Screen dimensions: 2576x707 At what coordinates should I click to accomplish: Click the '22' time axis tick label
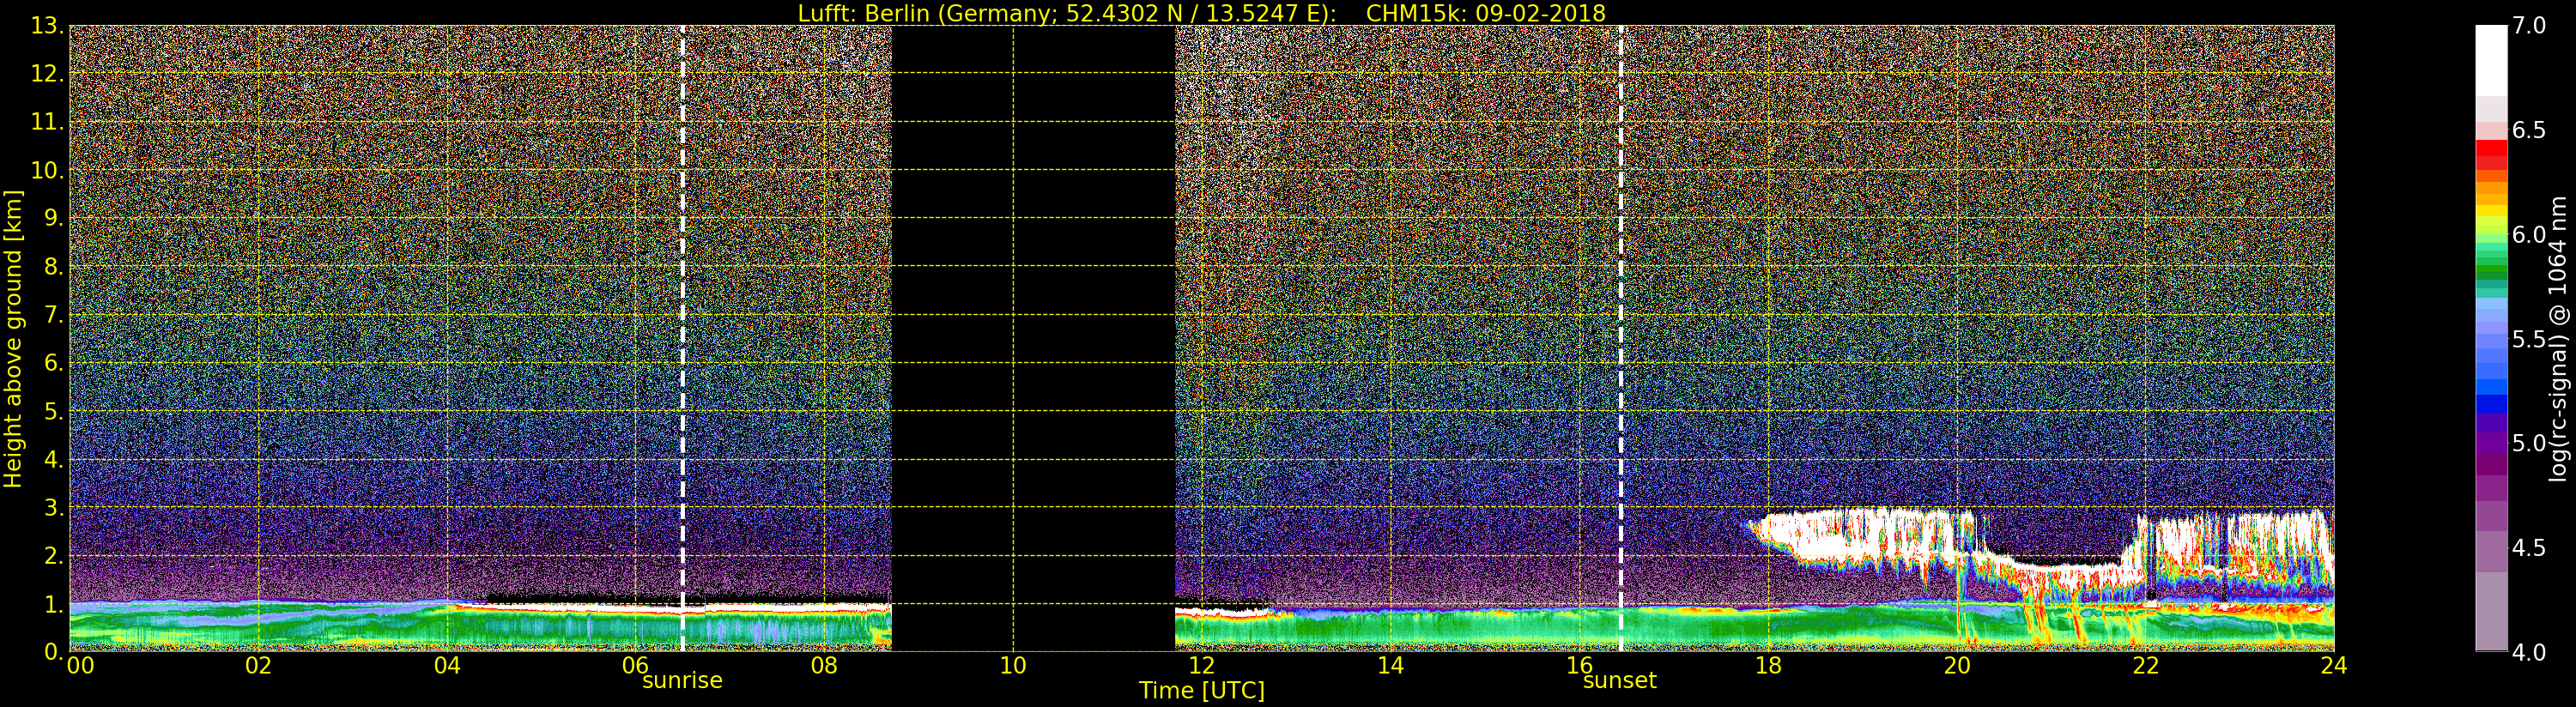coord(2146,666)
